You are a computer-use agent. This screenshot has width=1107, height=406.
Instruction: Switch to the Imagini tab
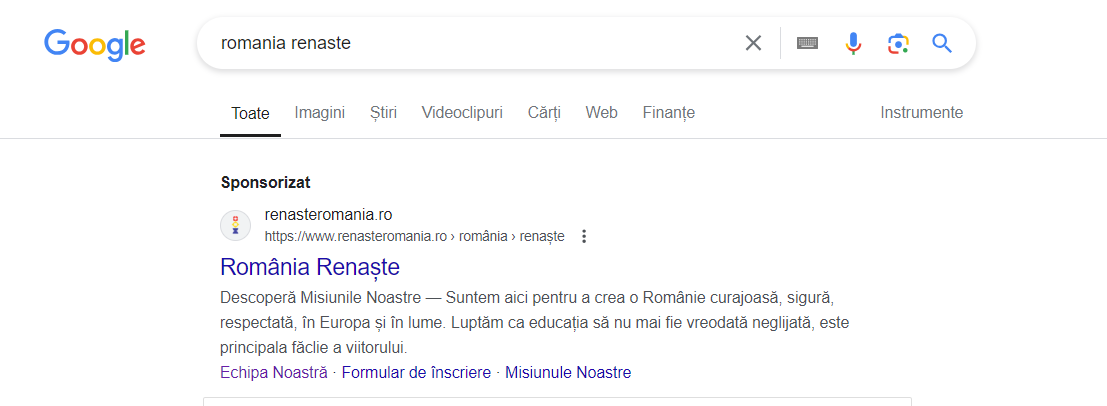point(319,112)
